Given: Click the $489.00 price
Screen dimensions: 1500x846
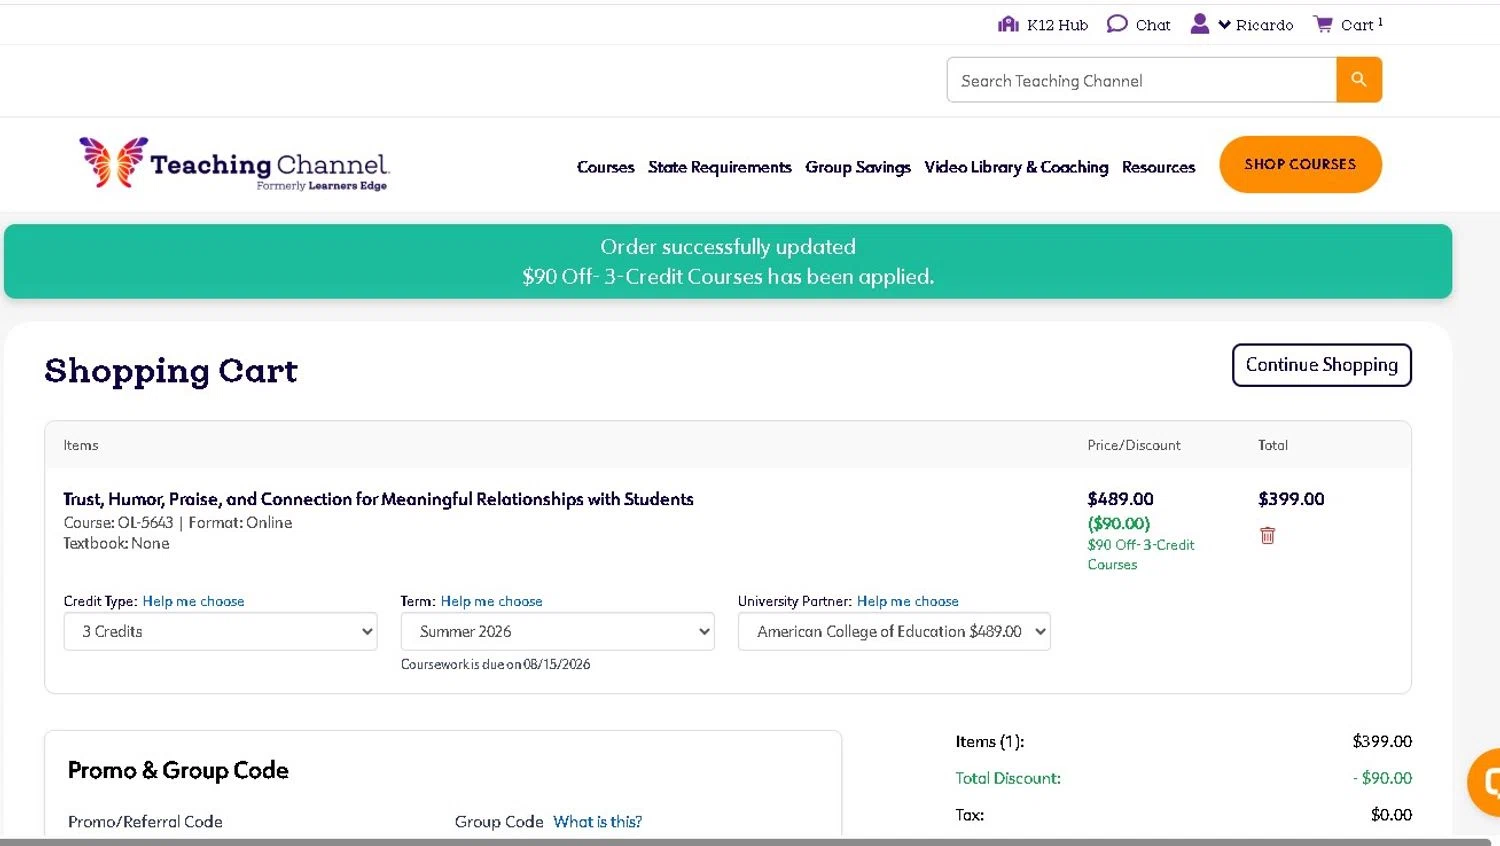Looking at the screenshot, I should [1120, 499].
